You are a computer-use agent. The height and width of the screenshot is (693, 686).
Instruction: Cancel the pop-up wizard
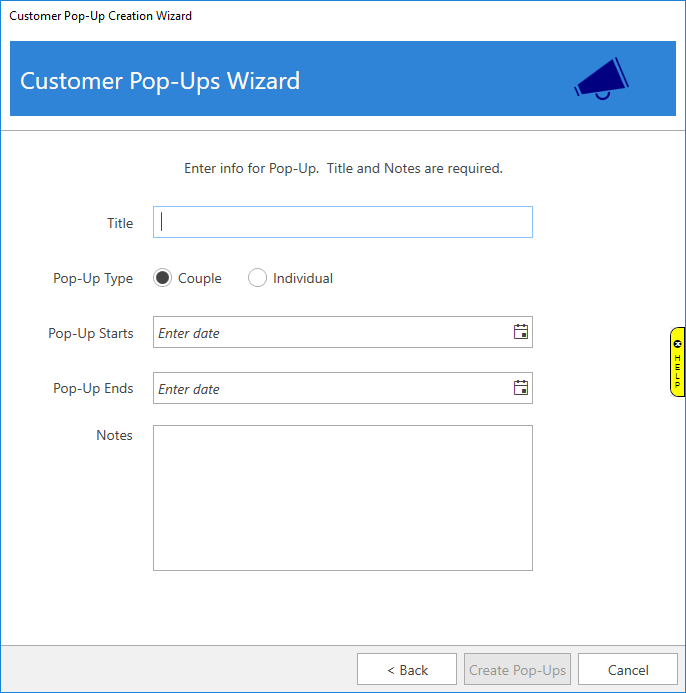(x=627, y=670)
